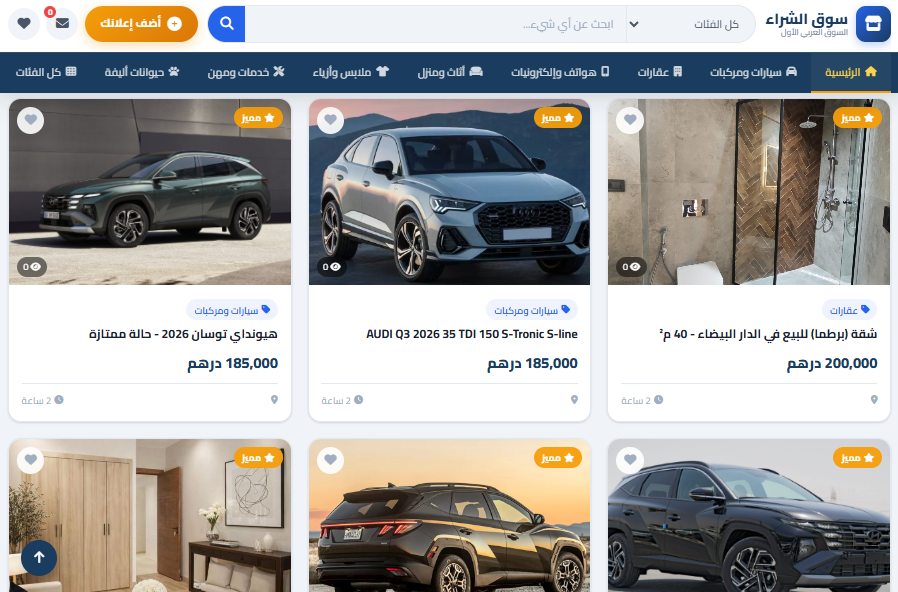
Task: Click views eye icon on apartment listing
Action: pyautogui.click(x=636, y=267)
